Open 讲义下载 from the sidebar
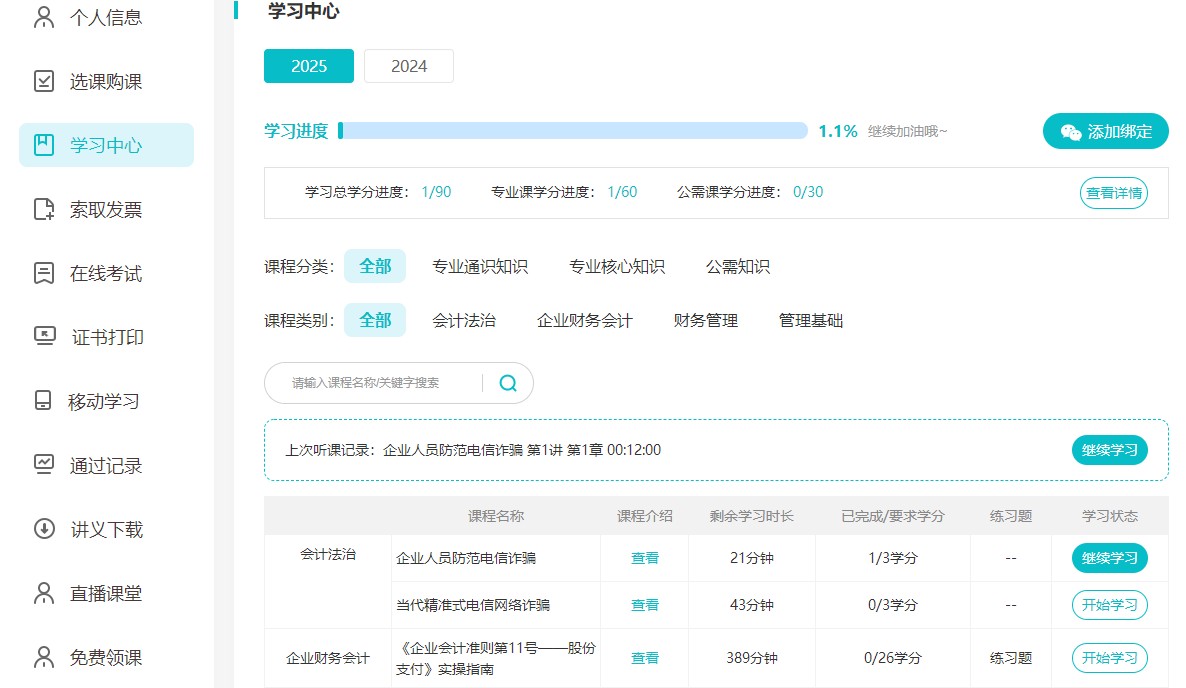 [x=104, y=529]
